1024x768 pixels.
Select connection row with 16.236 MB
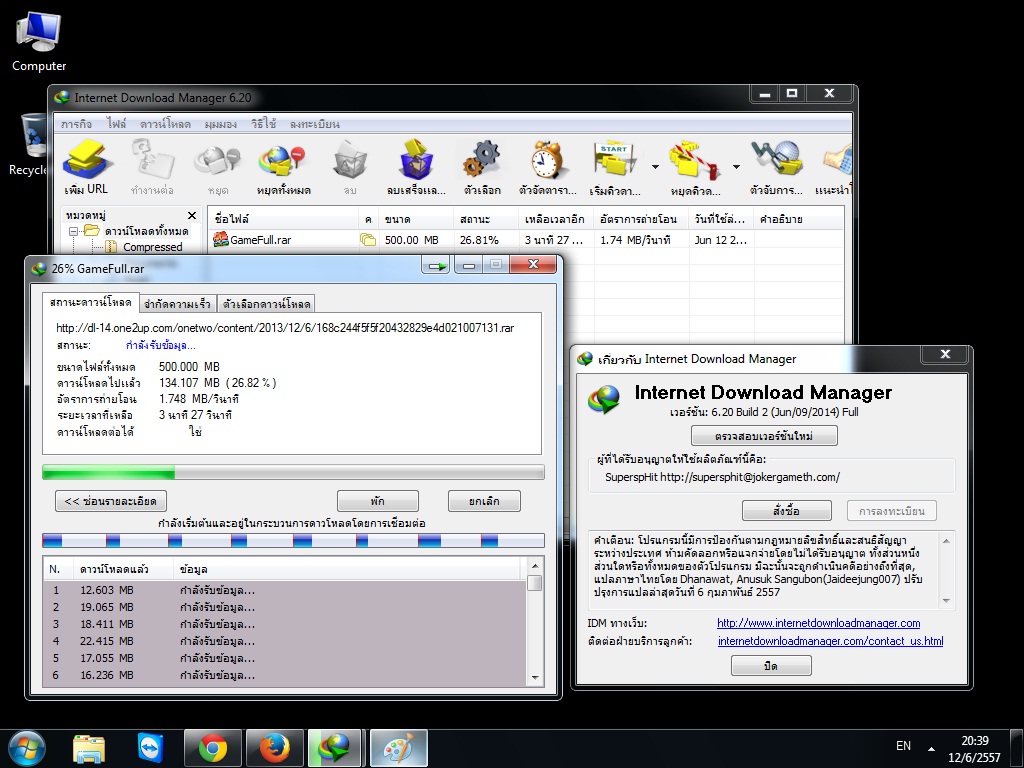tap(284, 675)
